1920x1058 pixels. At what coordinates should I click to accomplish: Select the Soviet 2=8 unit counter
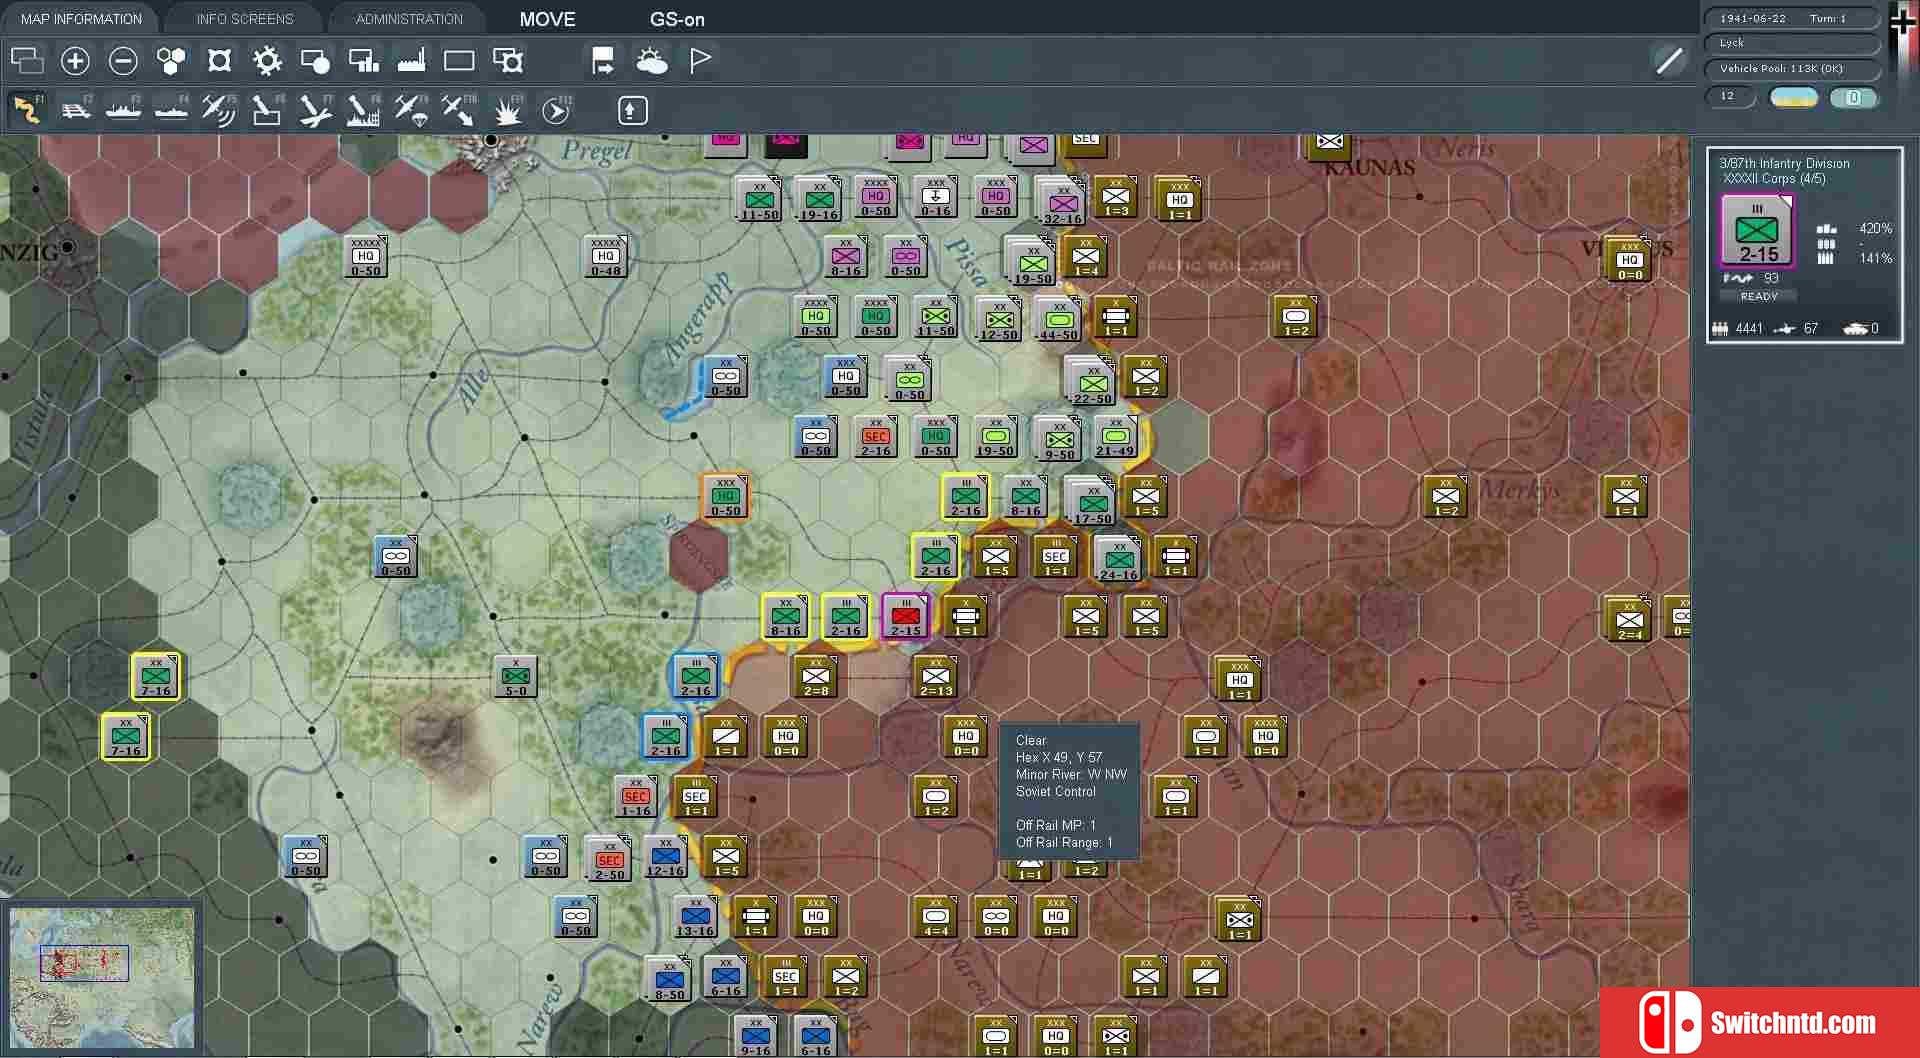click(816, 676)
